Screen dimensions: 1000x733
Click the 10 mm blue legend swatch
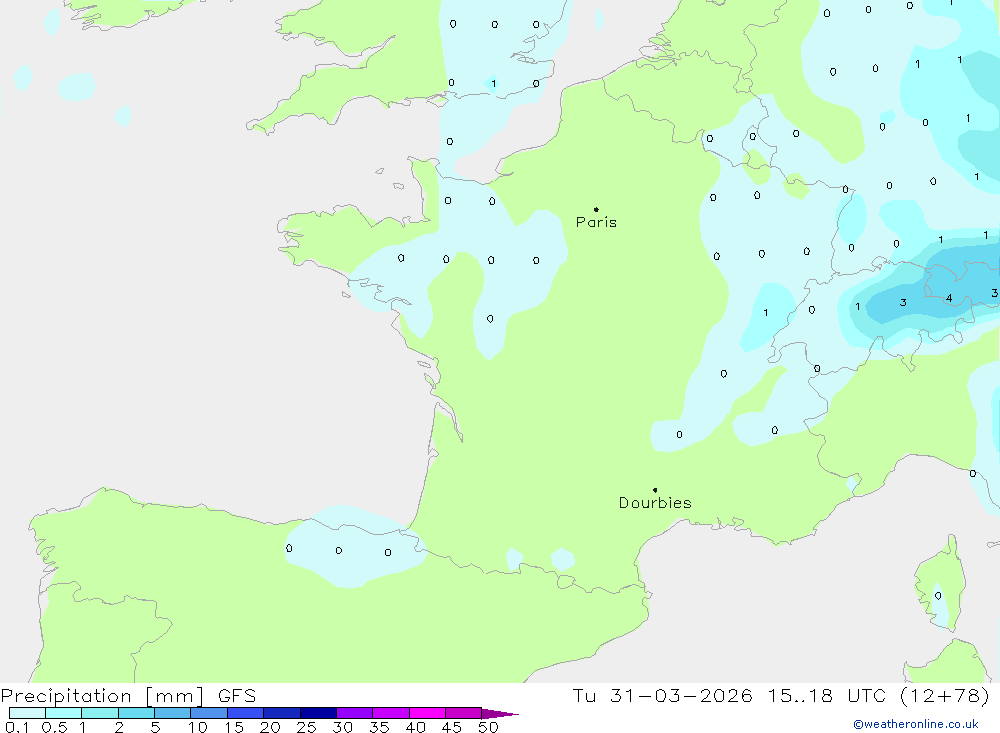coord(209,713)
